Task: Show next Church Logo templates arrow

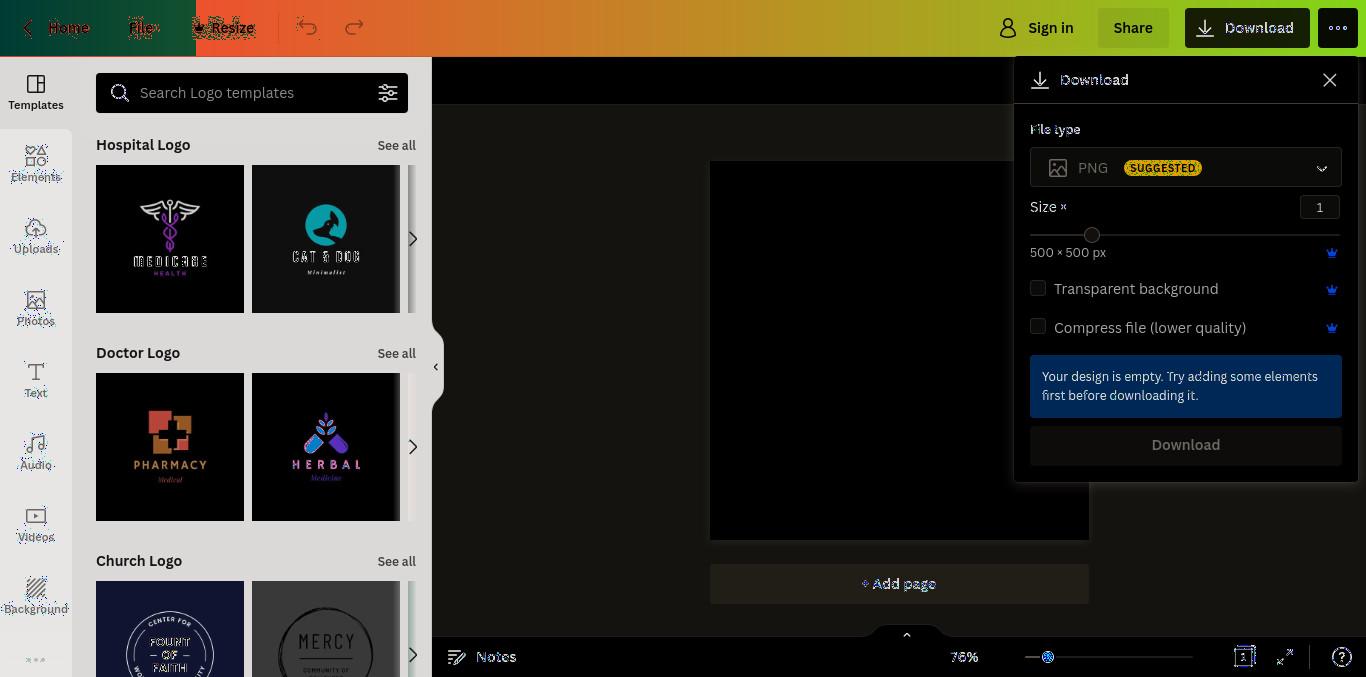Action: point(412,655)
